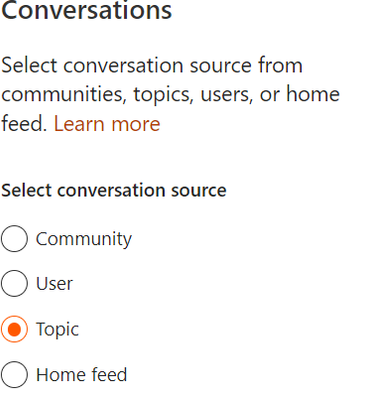Viewport: 368px width, 400px height.
Task: Select the Community radio button
Action: pos(14,238)
